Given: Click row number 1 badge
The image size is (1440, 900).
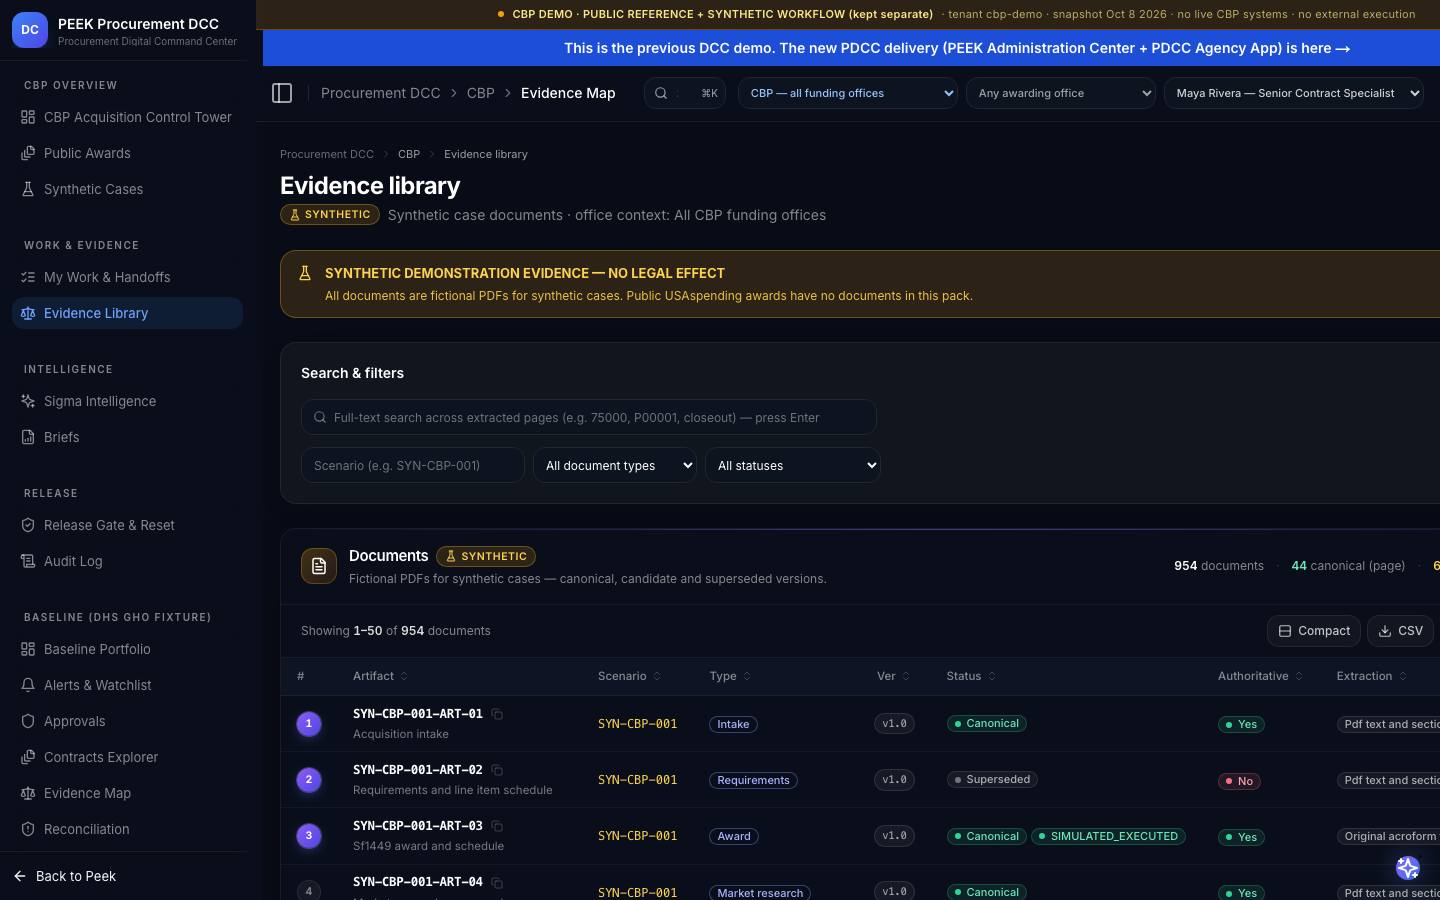Looking at the screenshot, I should pyautogui.click(x=309, y=723).
